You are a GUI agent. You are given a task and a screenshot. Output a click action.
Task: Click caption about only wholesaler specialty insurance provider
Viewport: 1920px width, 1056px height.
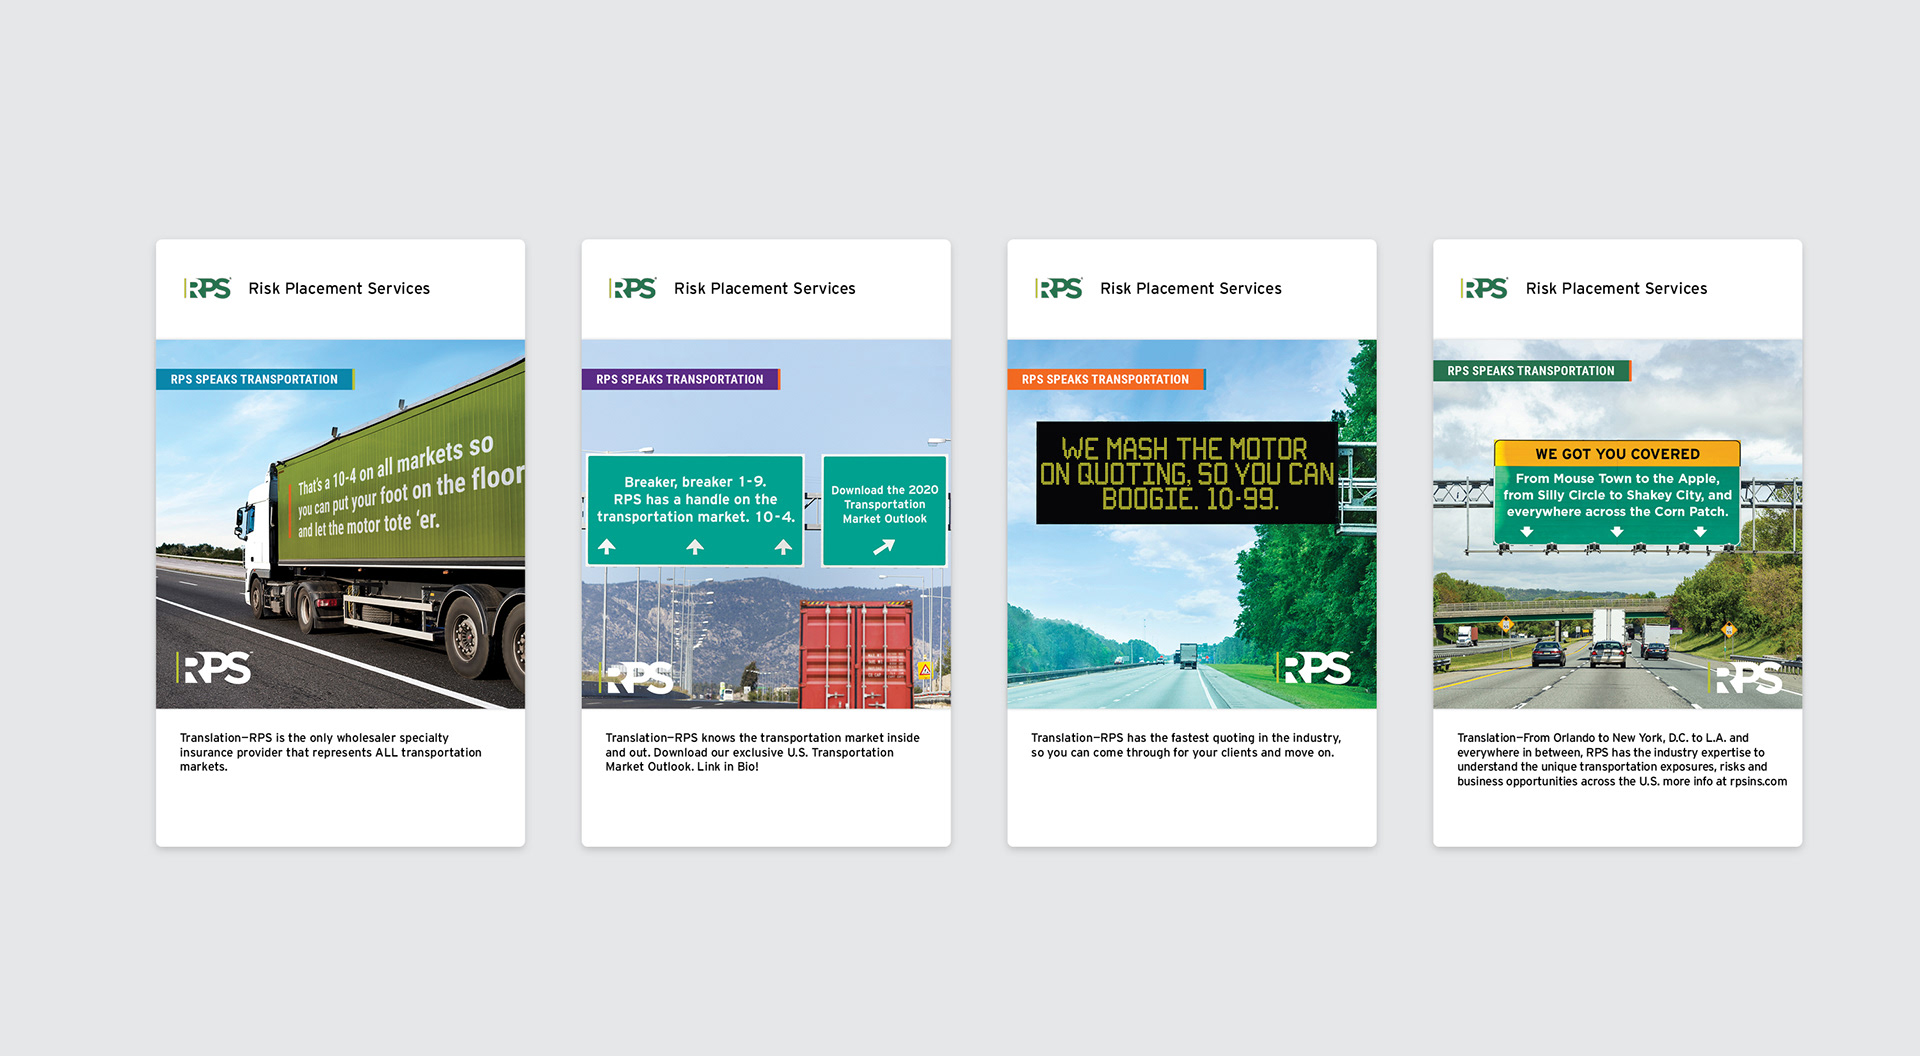[331, 752]
